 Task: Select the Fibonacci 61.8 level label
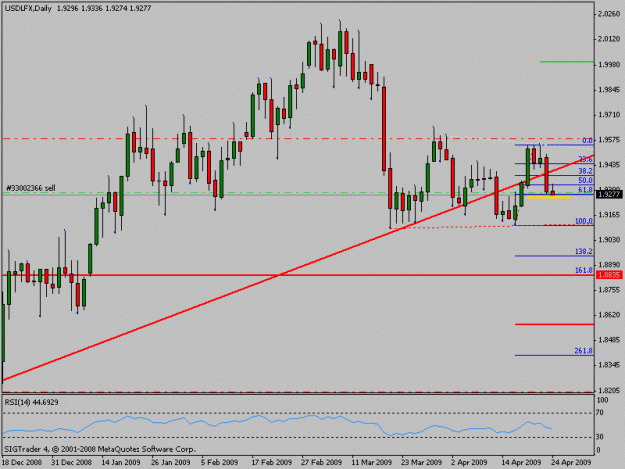tap(585, 190)
